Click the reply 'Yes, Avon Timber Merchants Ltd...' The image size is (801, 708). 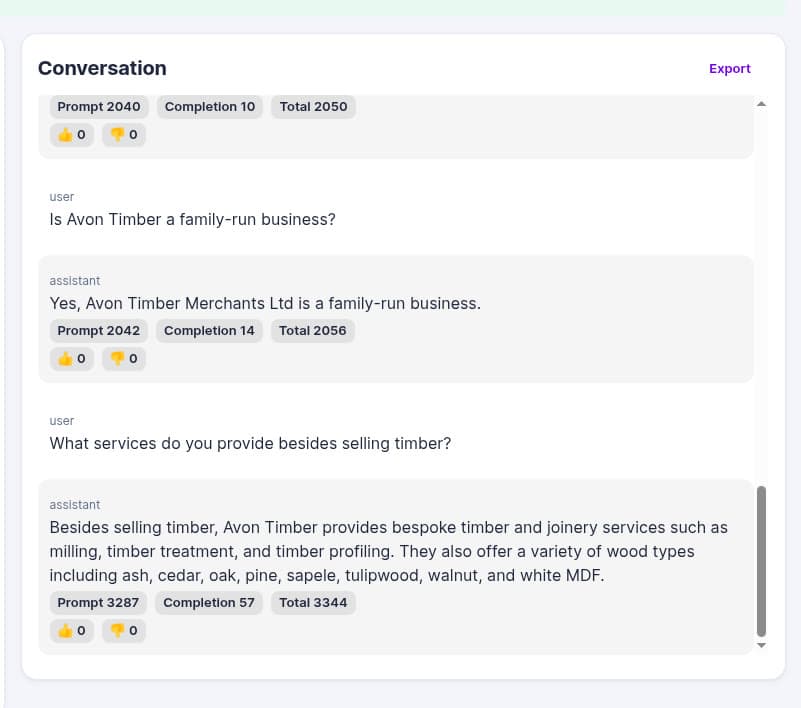click(x=265, y=303)
